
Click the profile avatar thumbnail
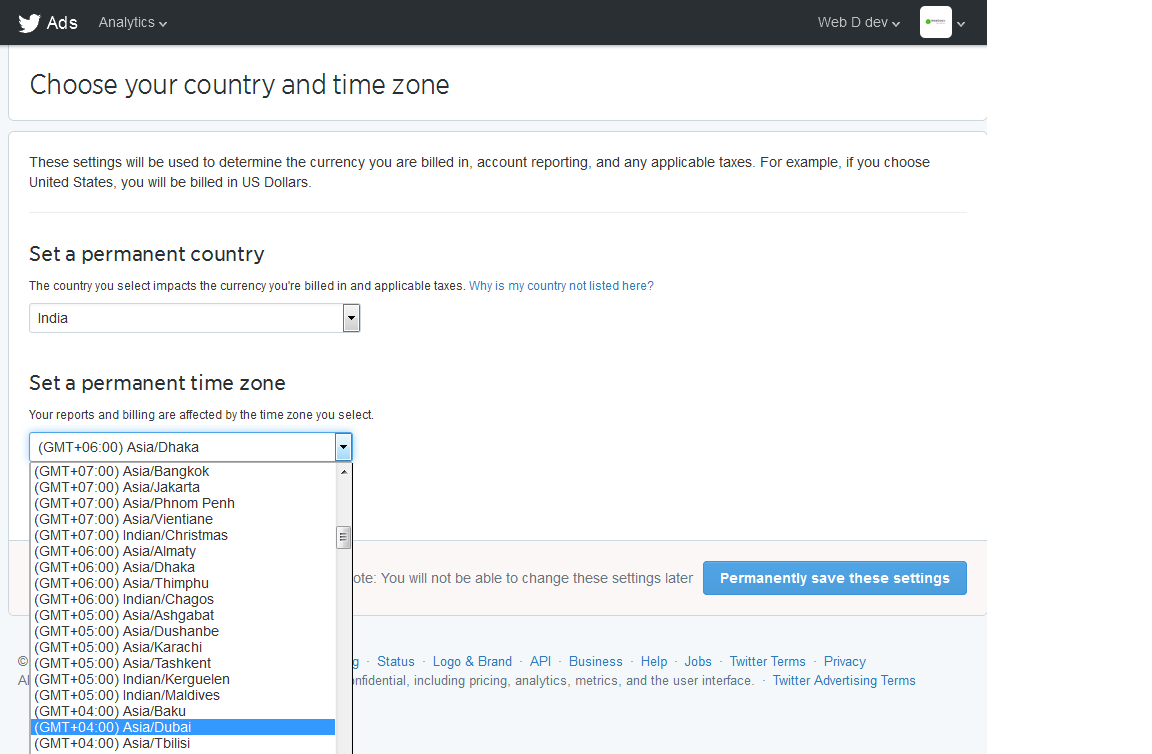935,22
